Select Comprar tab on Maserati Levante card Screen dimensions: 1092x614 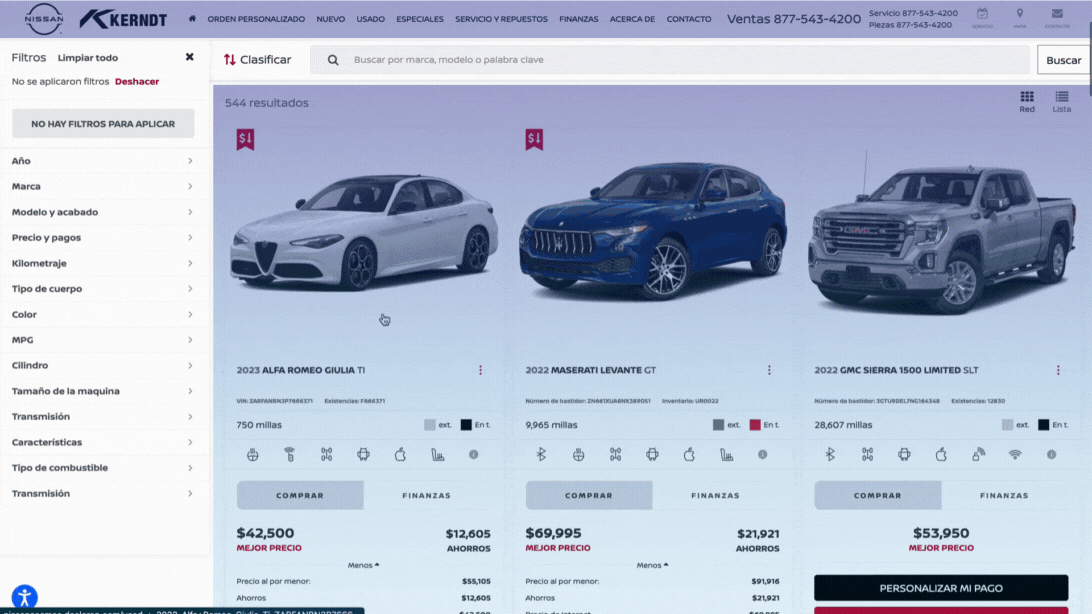pos(589,496)
